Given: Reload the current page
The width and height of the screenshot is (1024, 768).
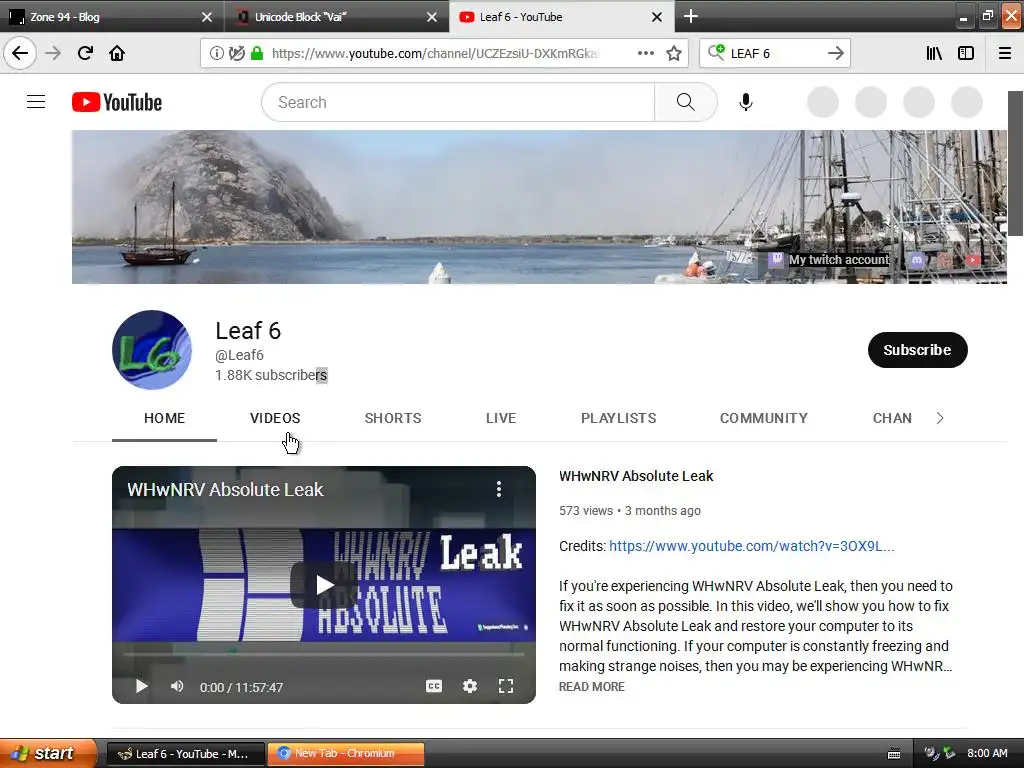Looking at the screenshot, I should (85, 53).
